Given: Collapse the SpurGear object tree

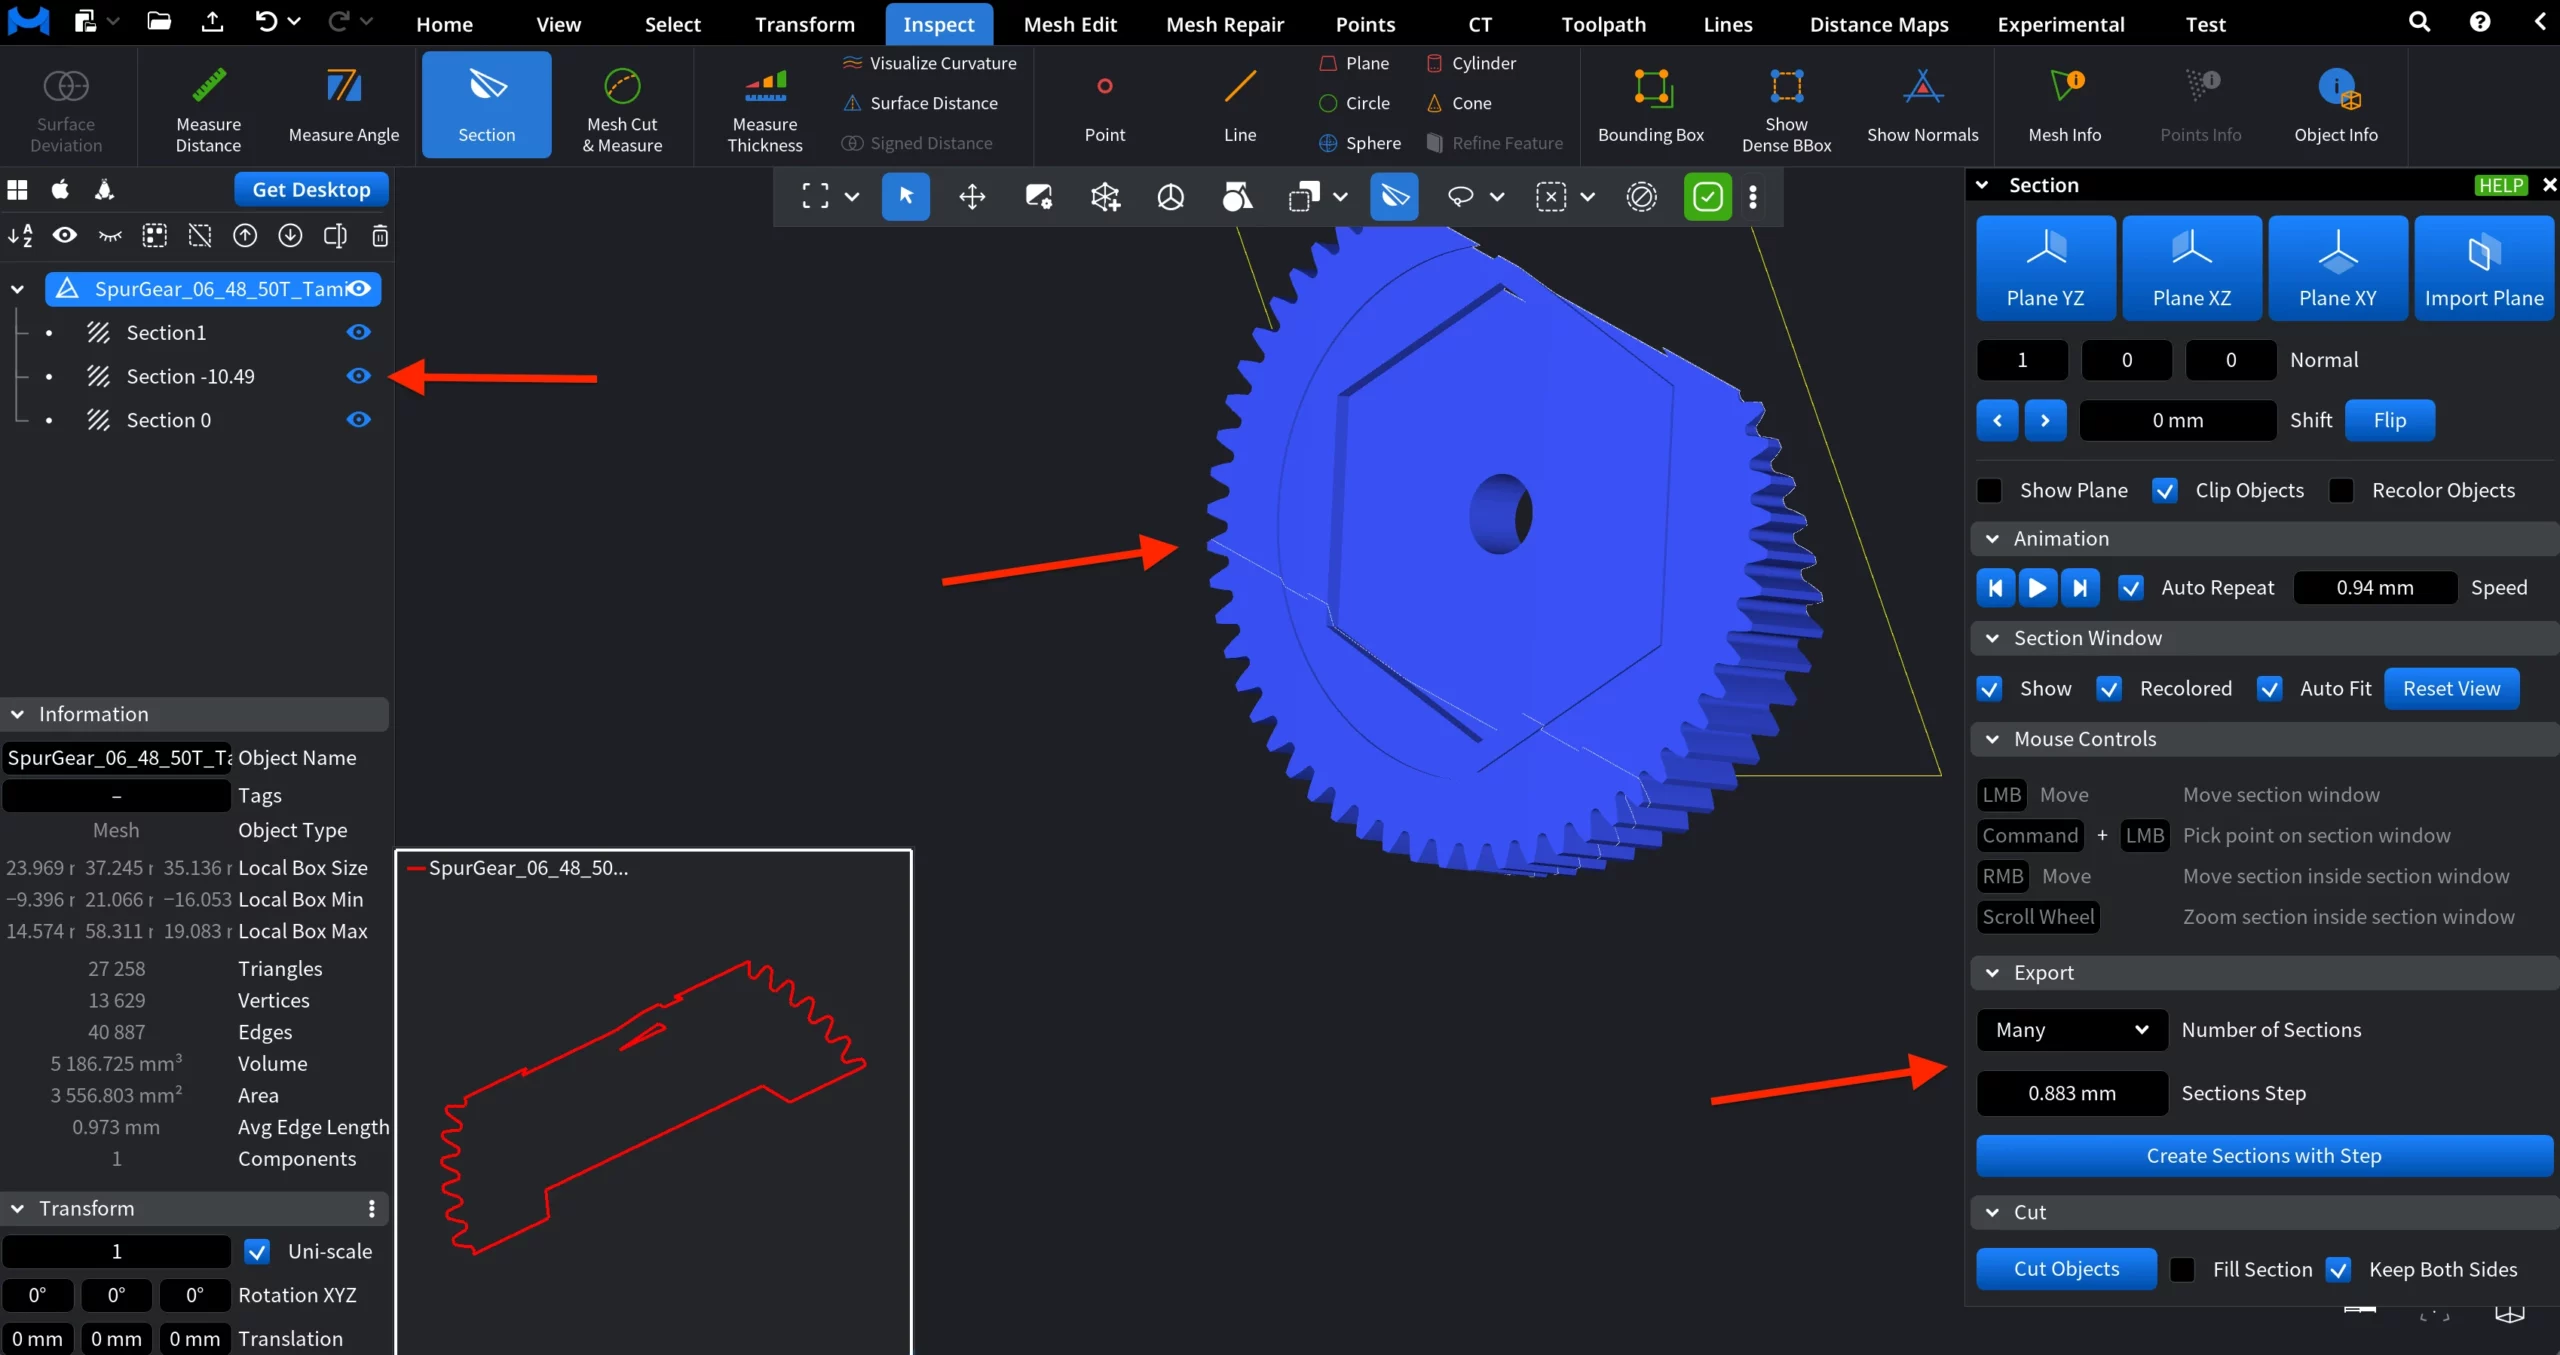Looking at the screenshot, I should [17, 289].
